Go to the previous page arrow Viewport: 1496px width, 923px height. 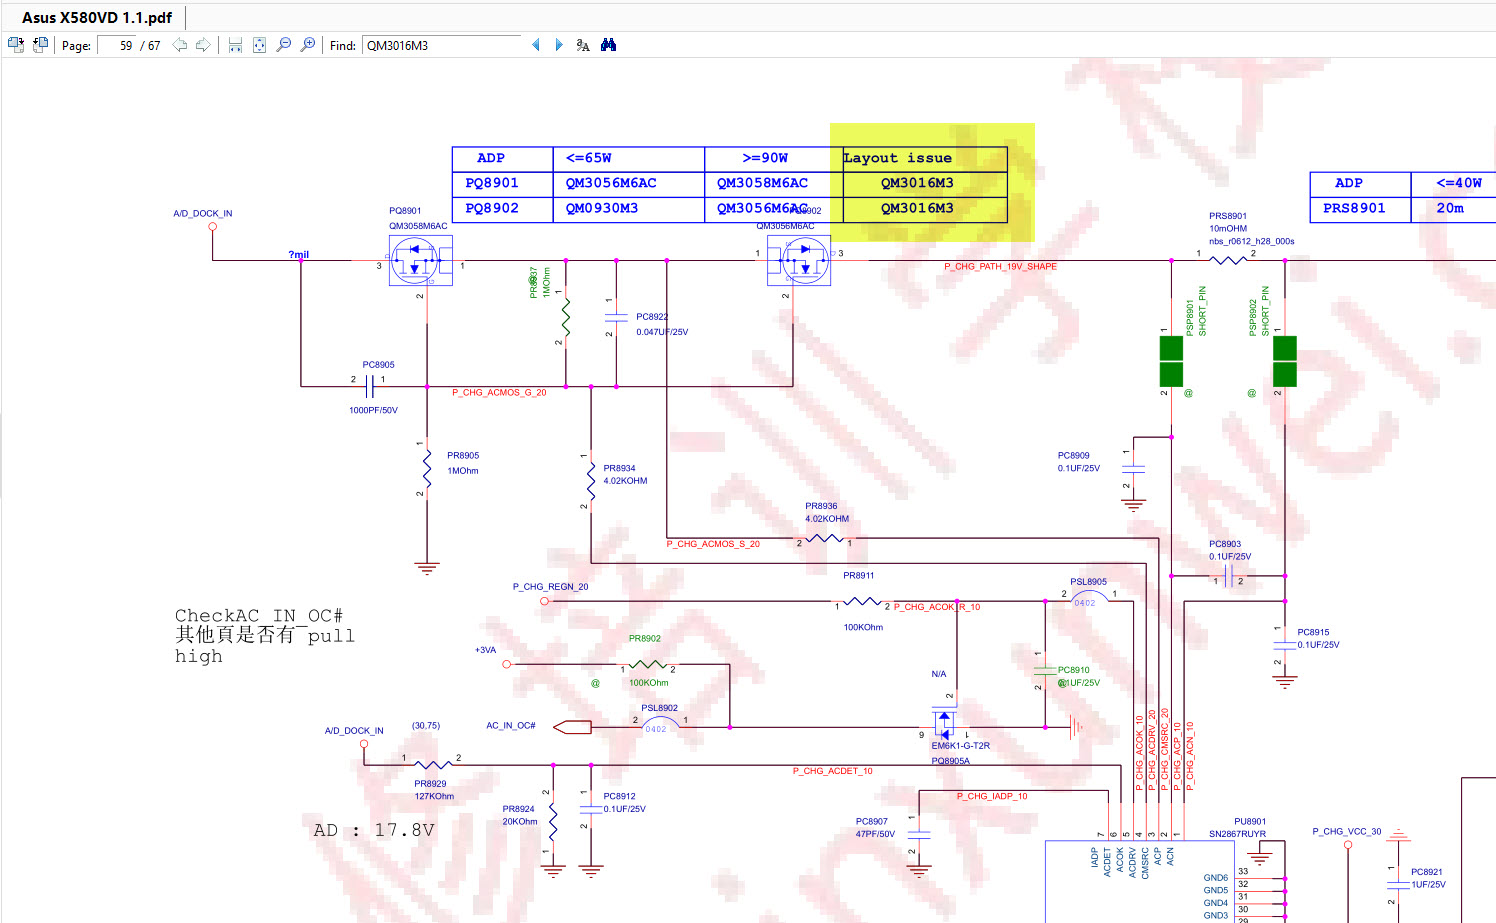tap(180, 45)
